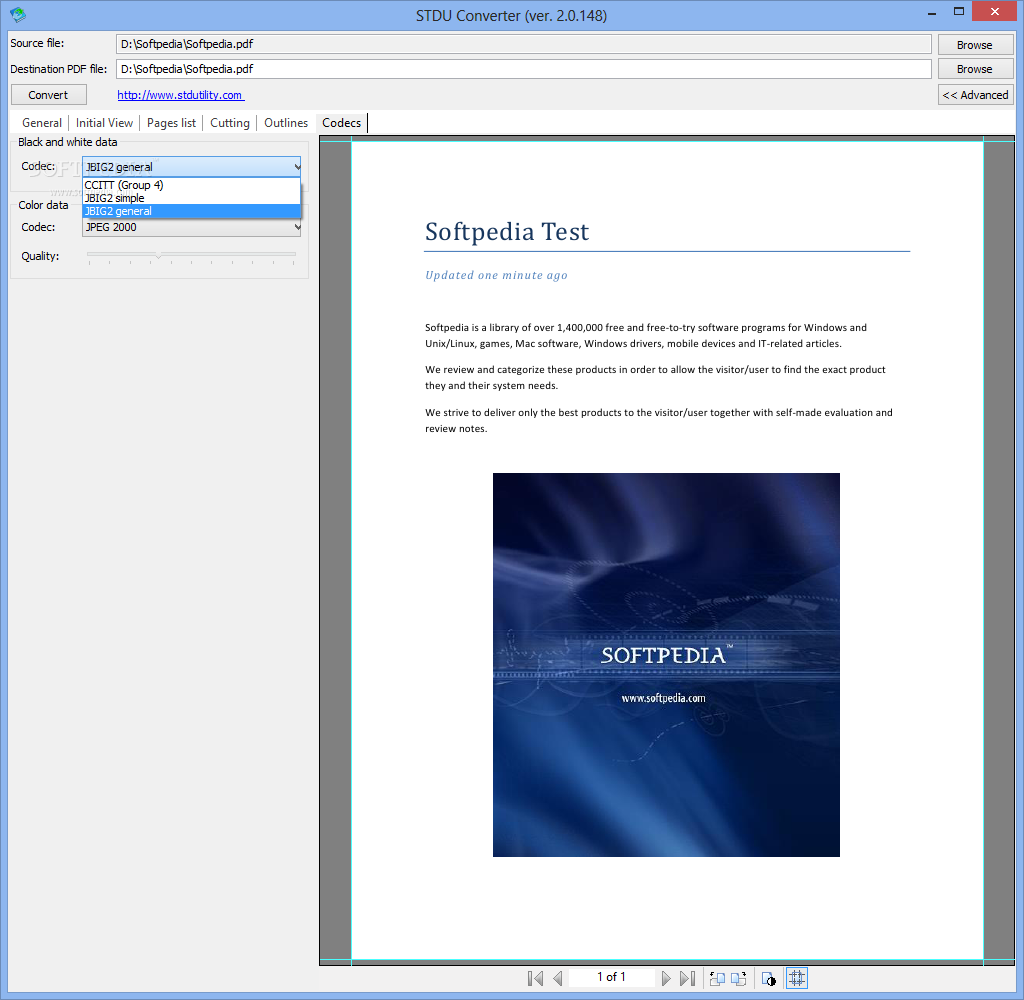Click the 'Softpedia Test' heading in preview
This screenshot has height=1000, width=1024.
[x=507, y=232]
